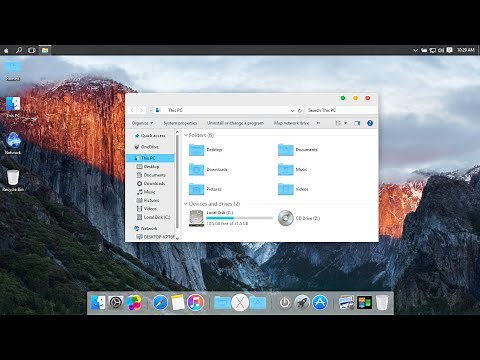Open Documents in the navigation pane

151,175
